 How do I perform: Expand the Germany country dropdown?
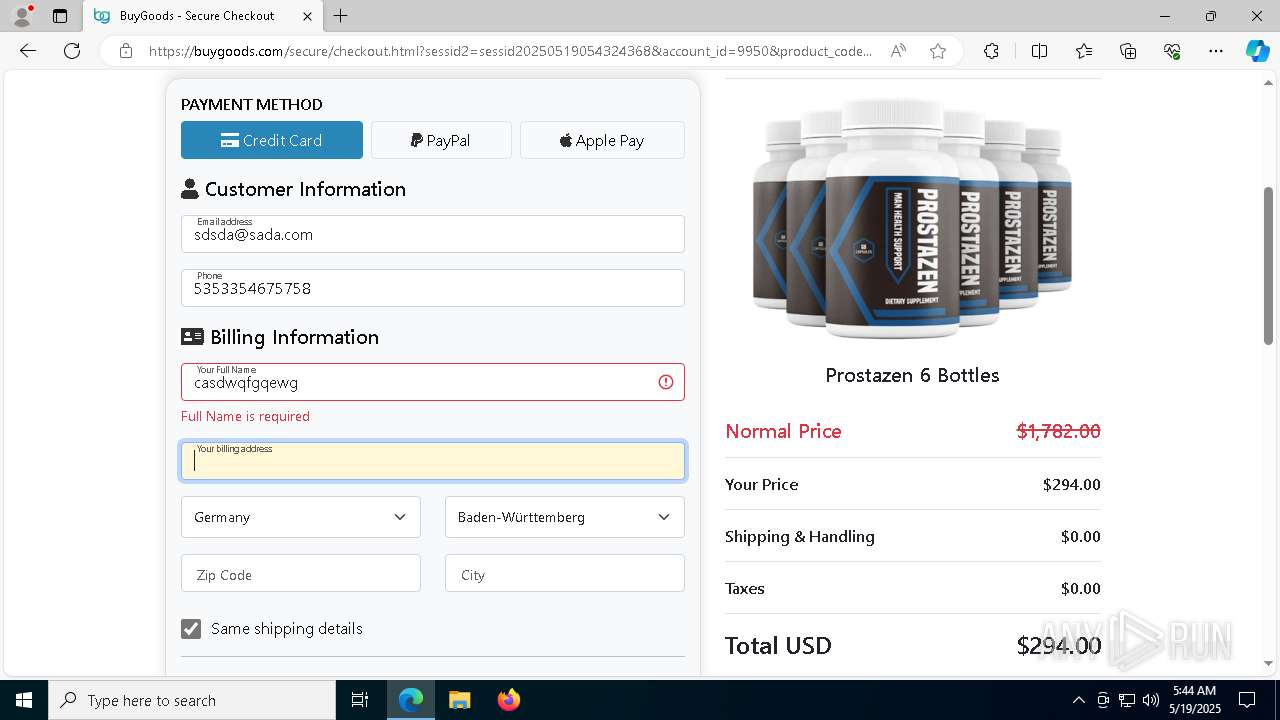[x=301, y=517]
